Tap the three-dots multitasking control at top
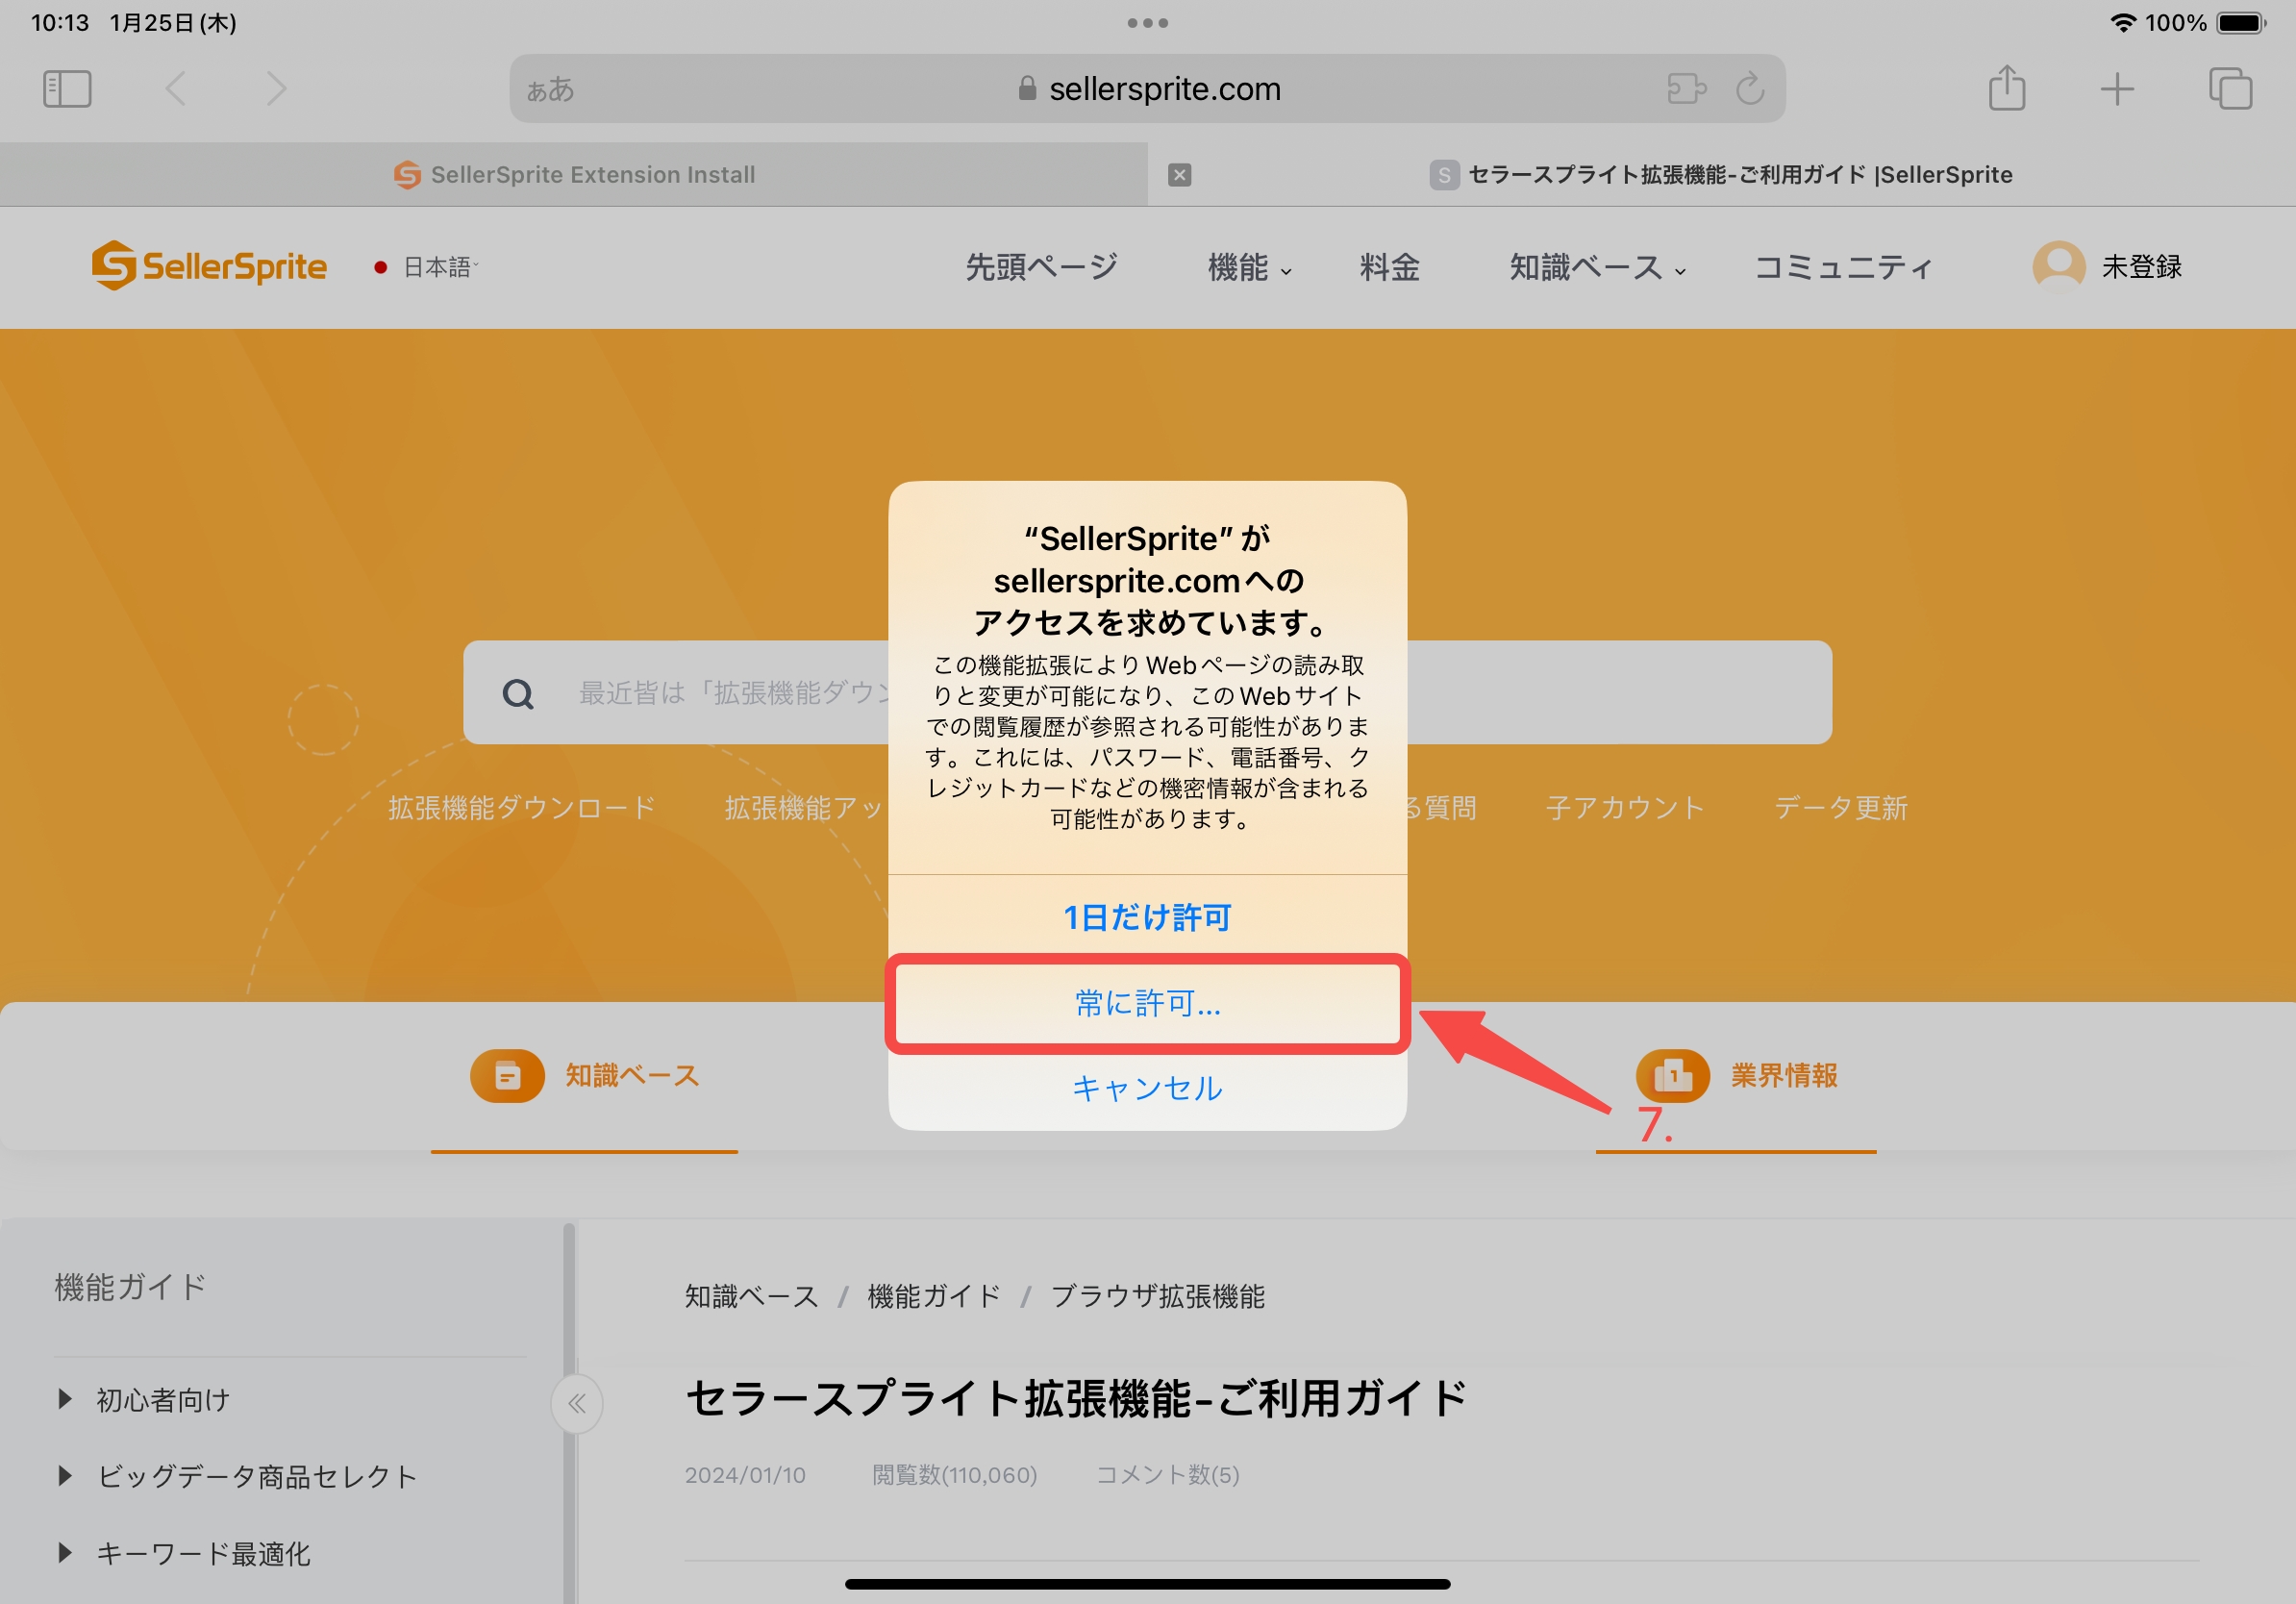 pos(1148,23)
